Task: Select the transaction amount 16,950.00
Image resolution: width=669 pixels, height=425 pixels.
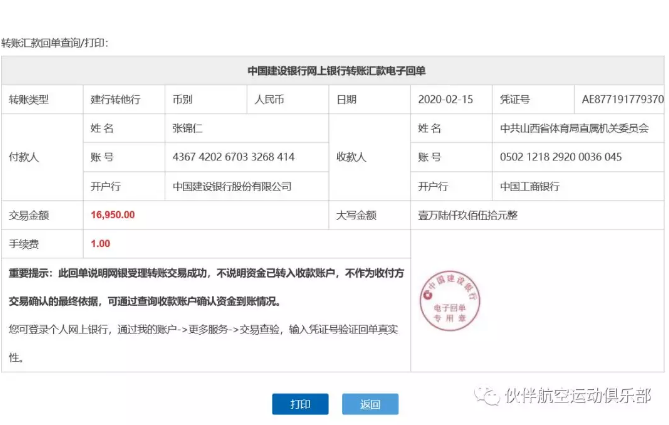Action: pos(112,214)
